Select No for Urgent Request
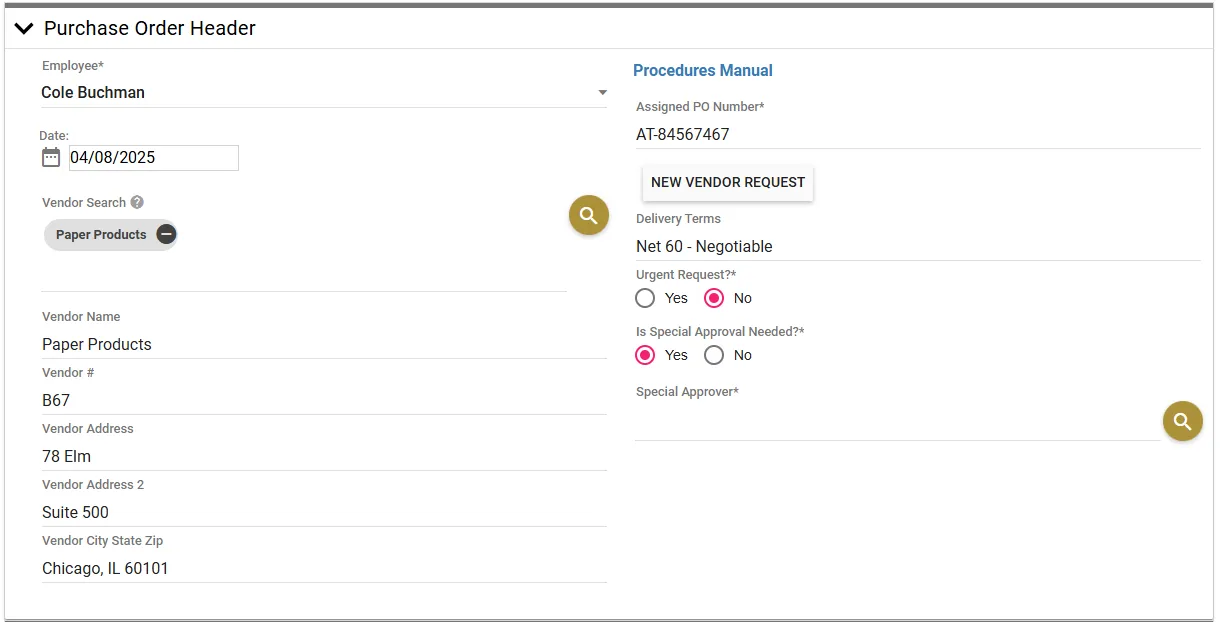 [x=714, y=298]
